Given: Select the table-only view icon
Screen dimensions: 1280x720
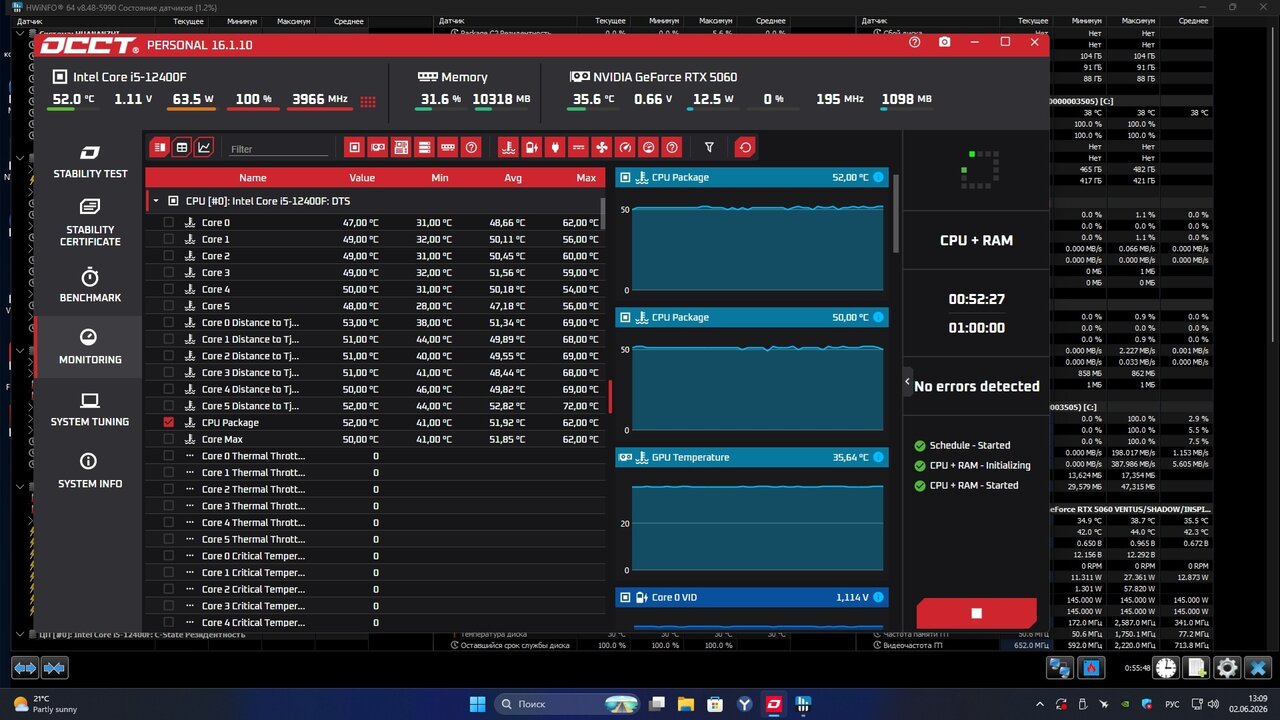Looking at the screenshot, I should pyautogui.click(x=182, y=147).
